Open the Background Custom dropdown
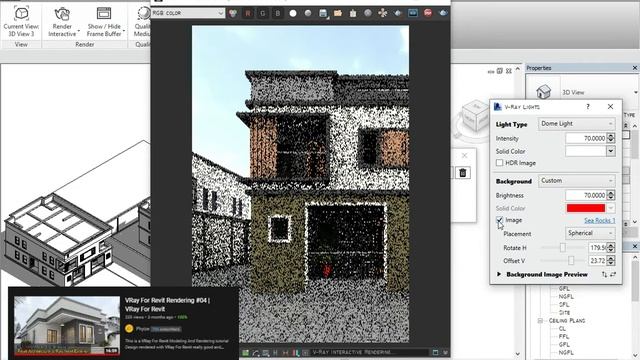The width and height of the screenshot is (640, 360). (x=576, y=180)
